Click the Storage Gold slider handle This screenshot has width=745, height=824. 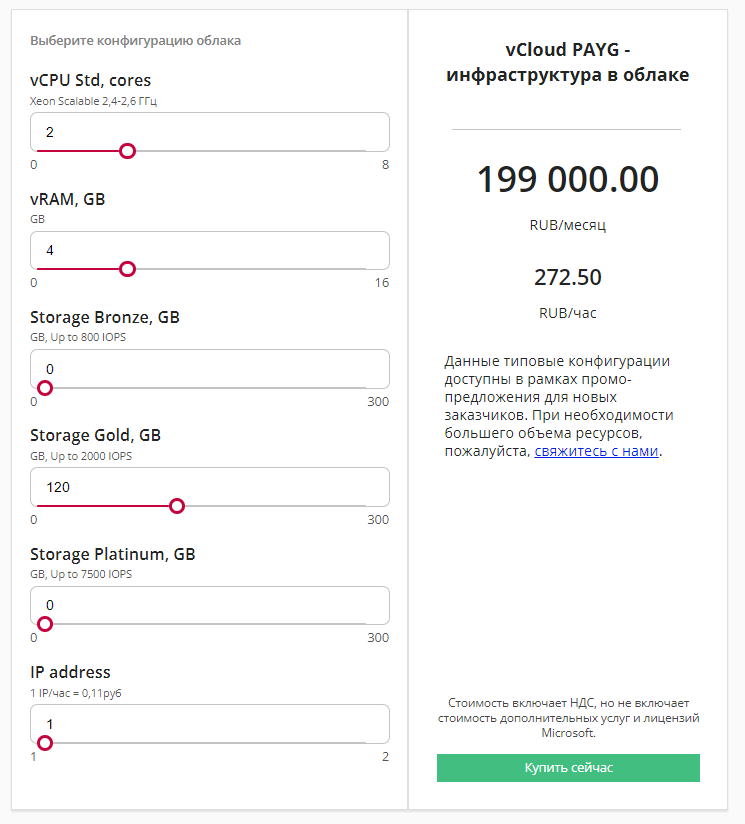177,506
